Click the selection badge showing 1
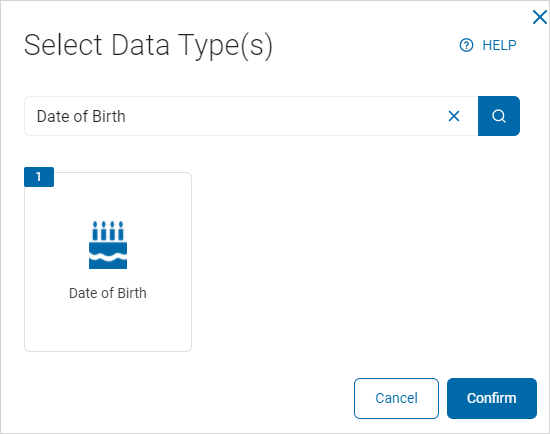Viewport: 550px width, 434px height. (39, 177)
